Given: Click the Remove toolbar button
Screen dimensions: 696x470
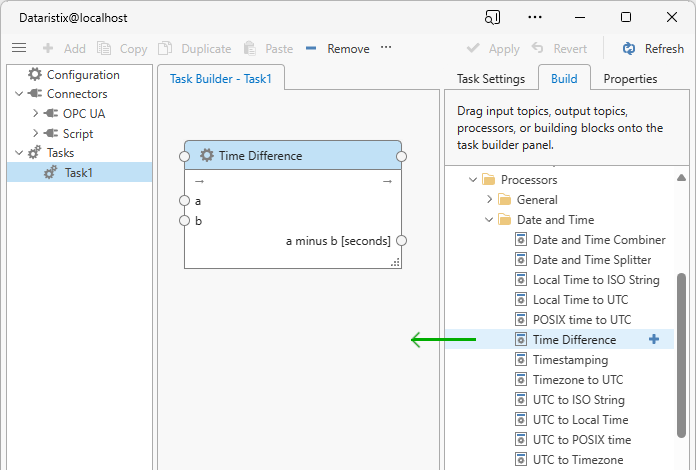Looking at the screenshot, I should tap(337, 48).
